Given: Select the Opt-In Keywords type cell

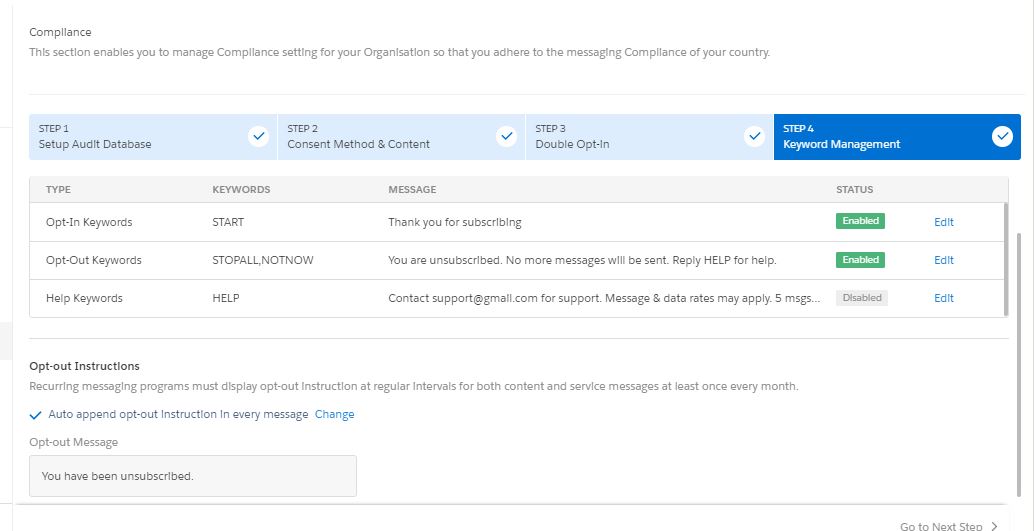Looking at the screenshot, I should pyautogui.click(x=89, y=222).
